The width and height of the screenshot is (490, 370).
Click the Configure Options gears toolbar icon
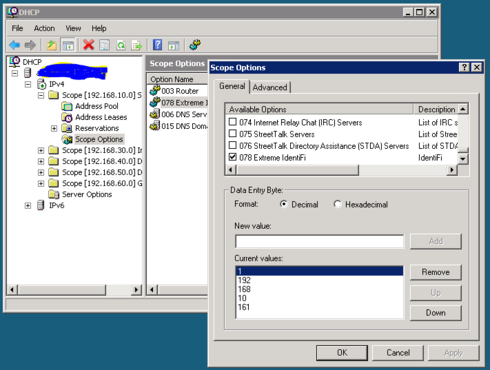[195, 45]
